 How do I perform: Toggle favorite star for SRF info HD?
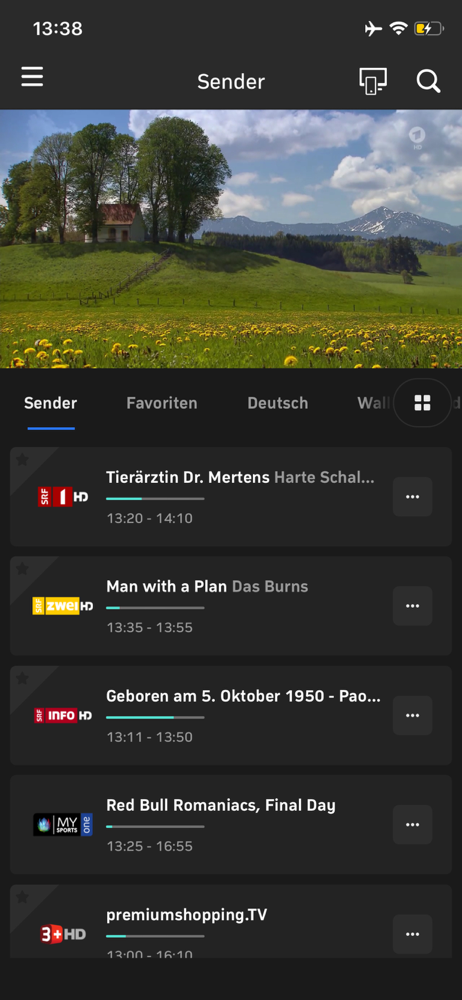pos(22,678)
